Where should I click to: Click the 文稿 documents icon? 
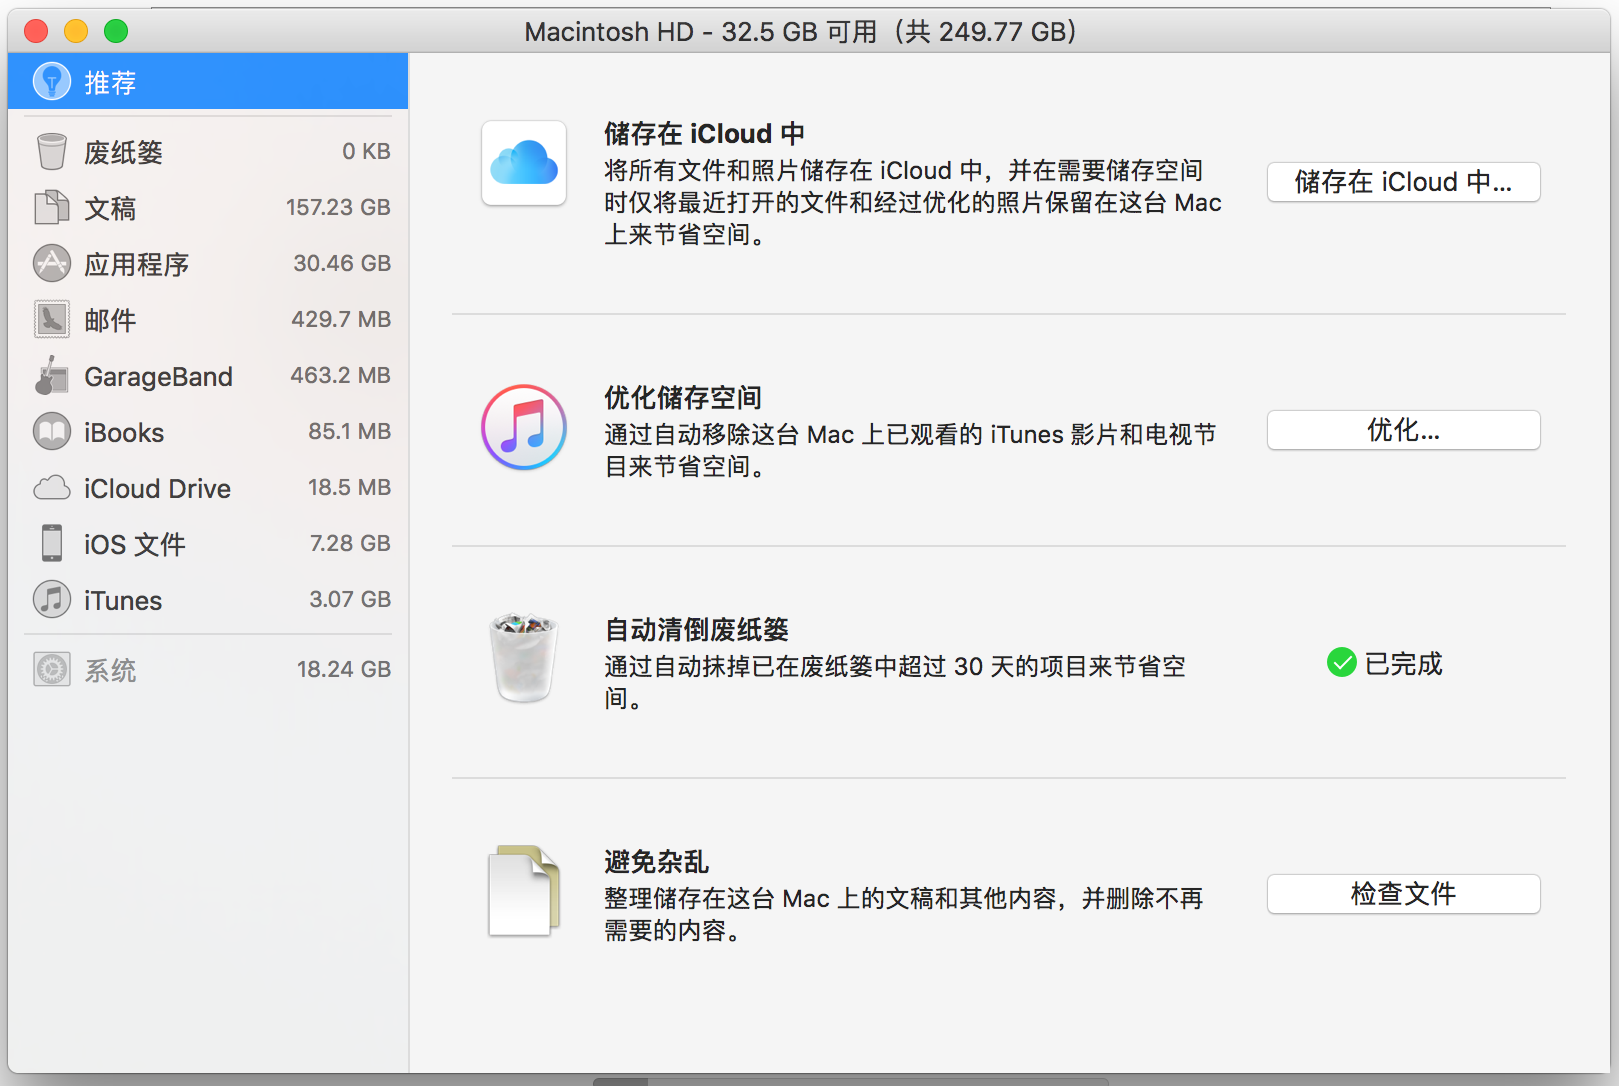pos(51,208)
